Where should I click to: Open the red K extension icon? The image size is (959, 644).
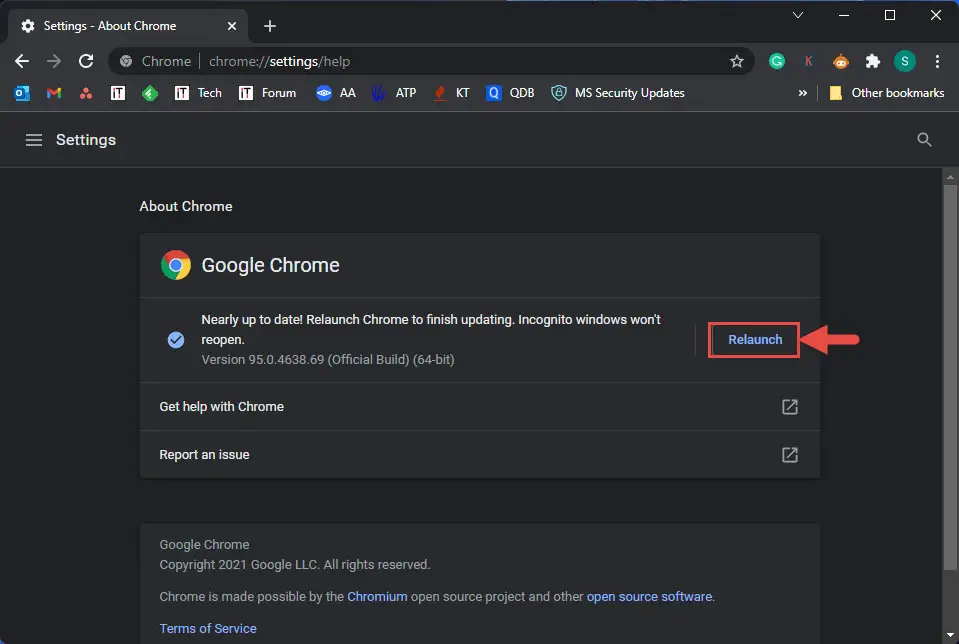tap(809, 61)
